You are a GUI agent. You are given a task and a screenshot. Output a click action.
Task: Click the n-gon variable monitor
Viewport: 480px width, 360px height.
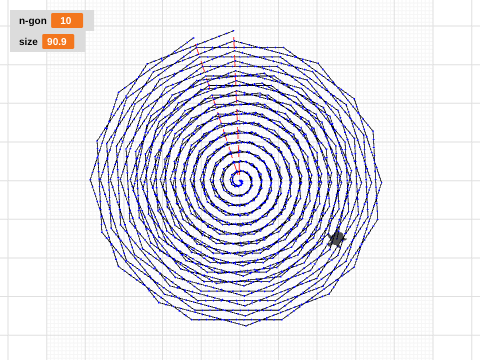click(x=52, y=21)
